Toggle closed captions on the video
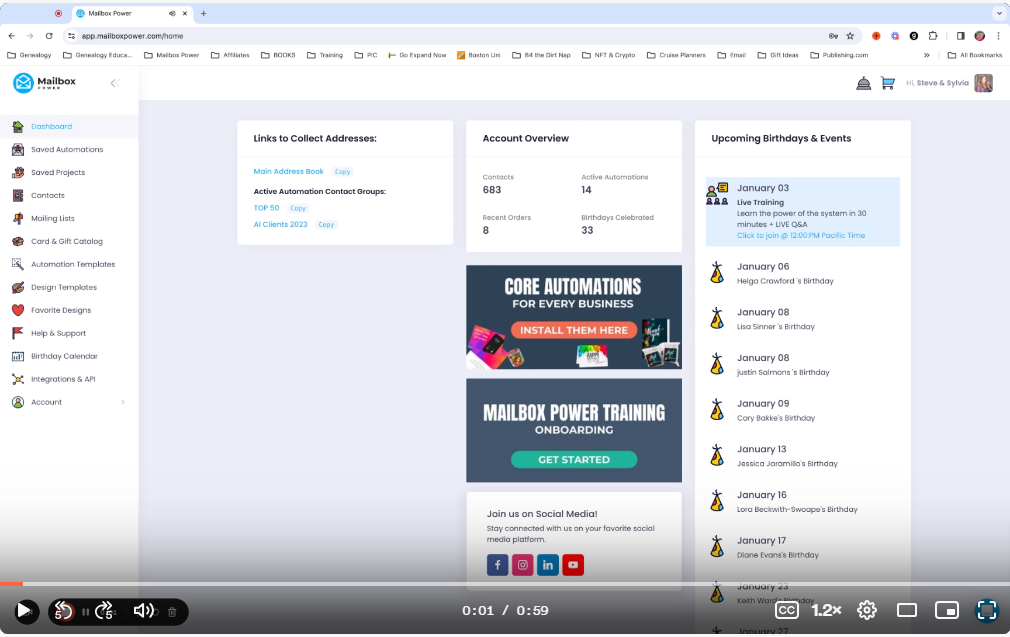The width and height of the screenshot is (1010, 637). (787, 610)
